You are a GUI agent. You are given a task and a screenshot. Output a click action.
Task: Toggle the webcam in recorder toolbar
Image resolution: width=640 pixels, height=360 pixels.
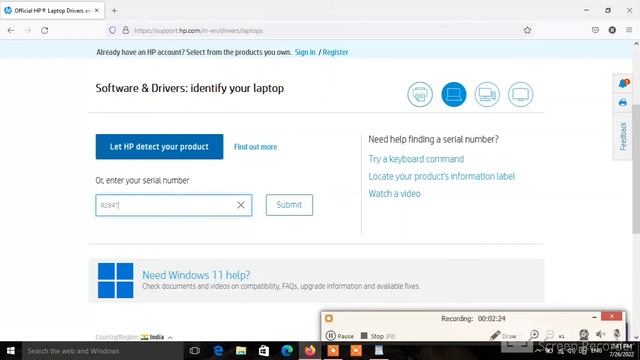(584, 335)
